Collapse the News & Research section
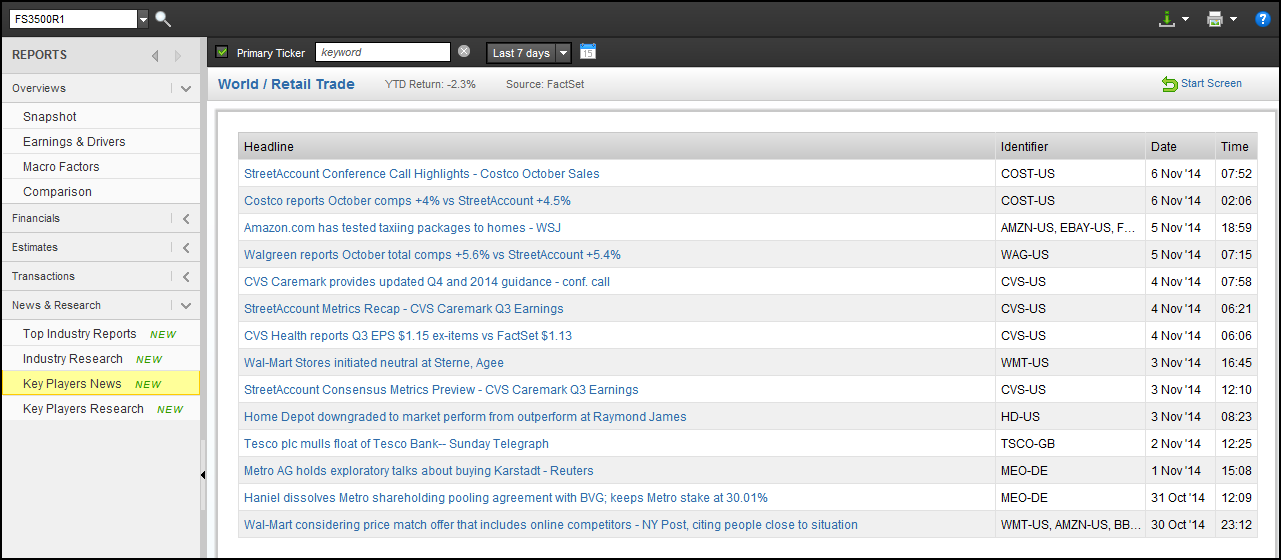Screen dimensions: 1281x560 185,306
